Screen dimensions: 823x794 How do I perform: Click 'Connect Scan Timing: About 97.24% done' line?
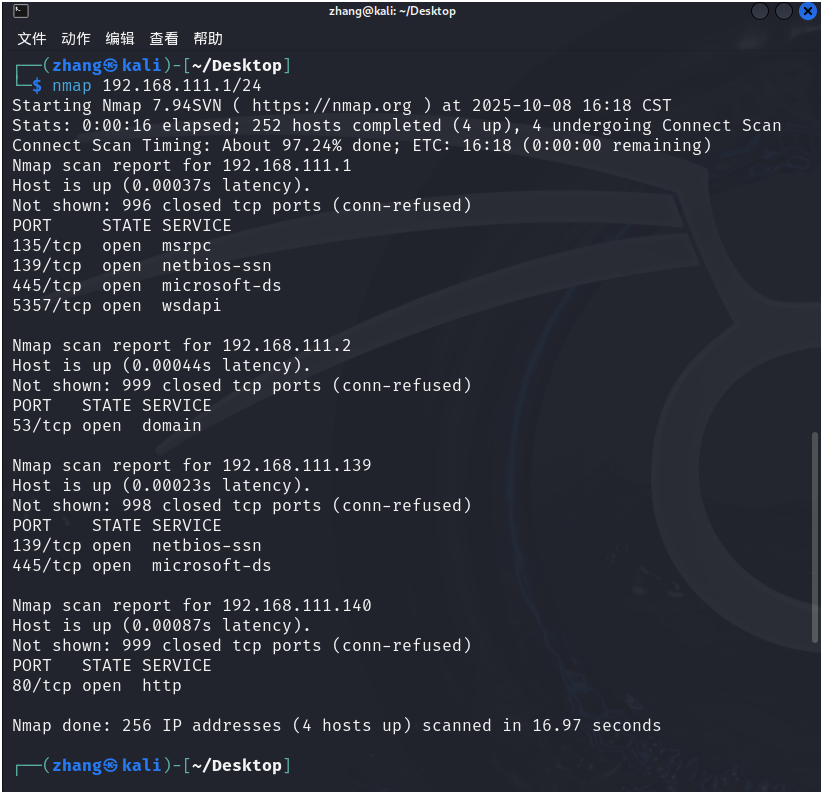[x=362, y=145]
